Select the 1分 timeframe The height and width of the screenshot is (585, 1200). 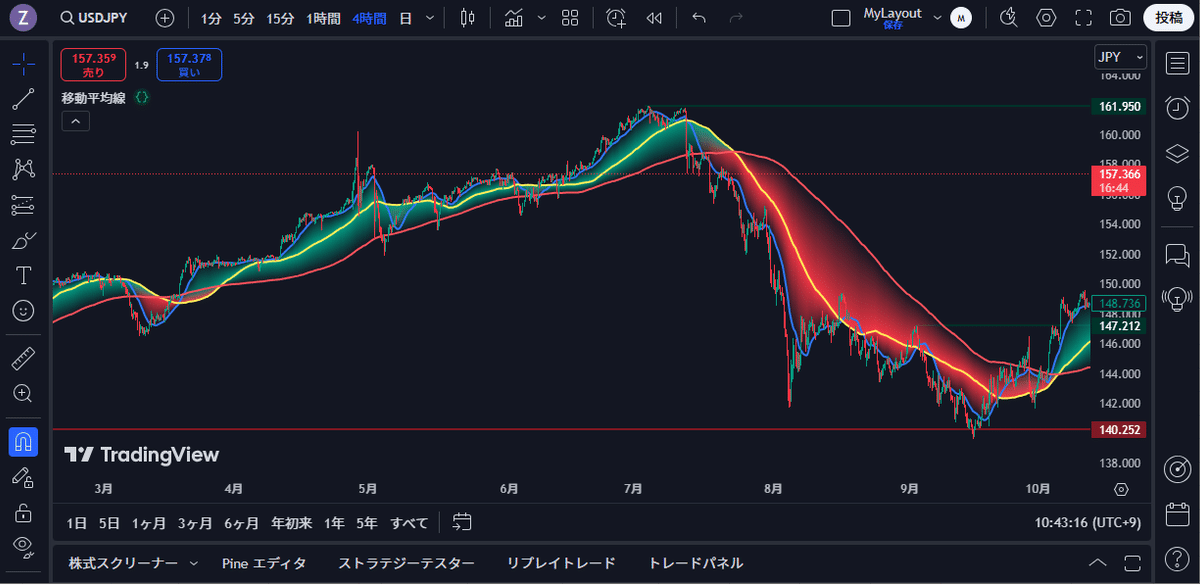coord(210,18)
